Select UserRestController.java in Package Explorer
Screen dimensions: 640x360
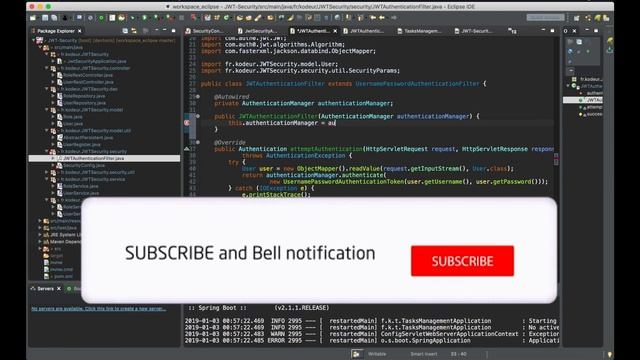tap(88, 82)
